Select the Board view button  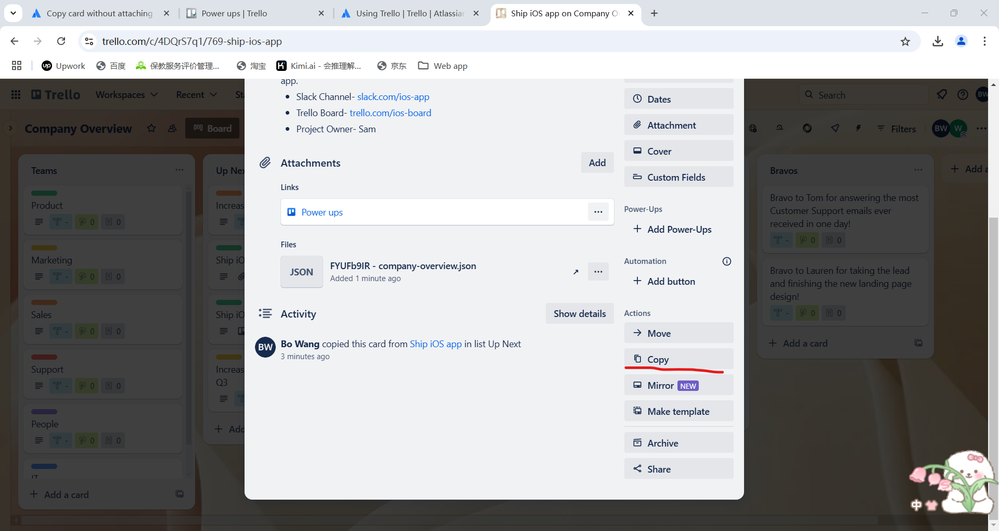tap(213, 128)
